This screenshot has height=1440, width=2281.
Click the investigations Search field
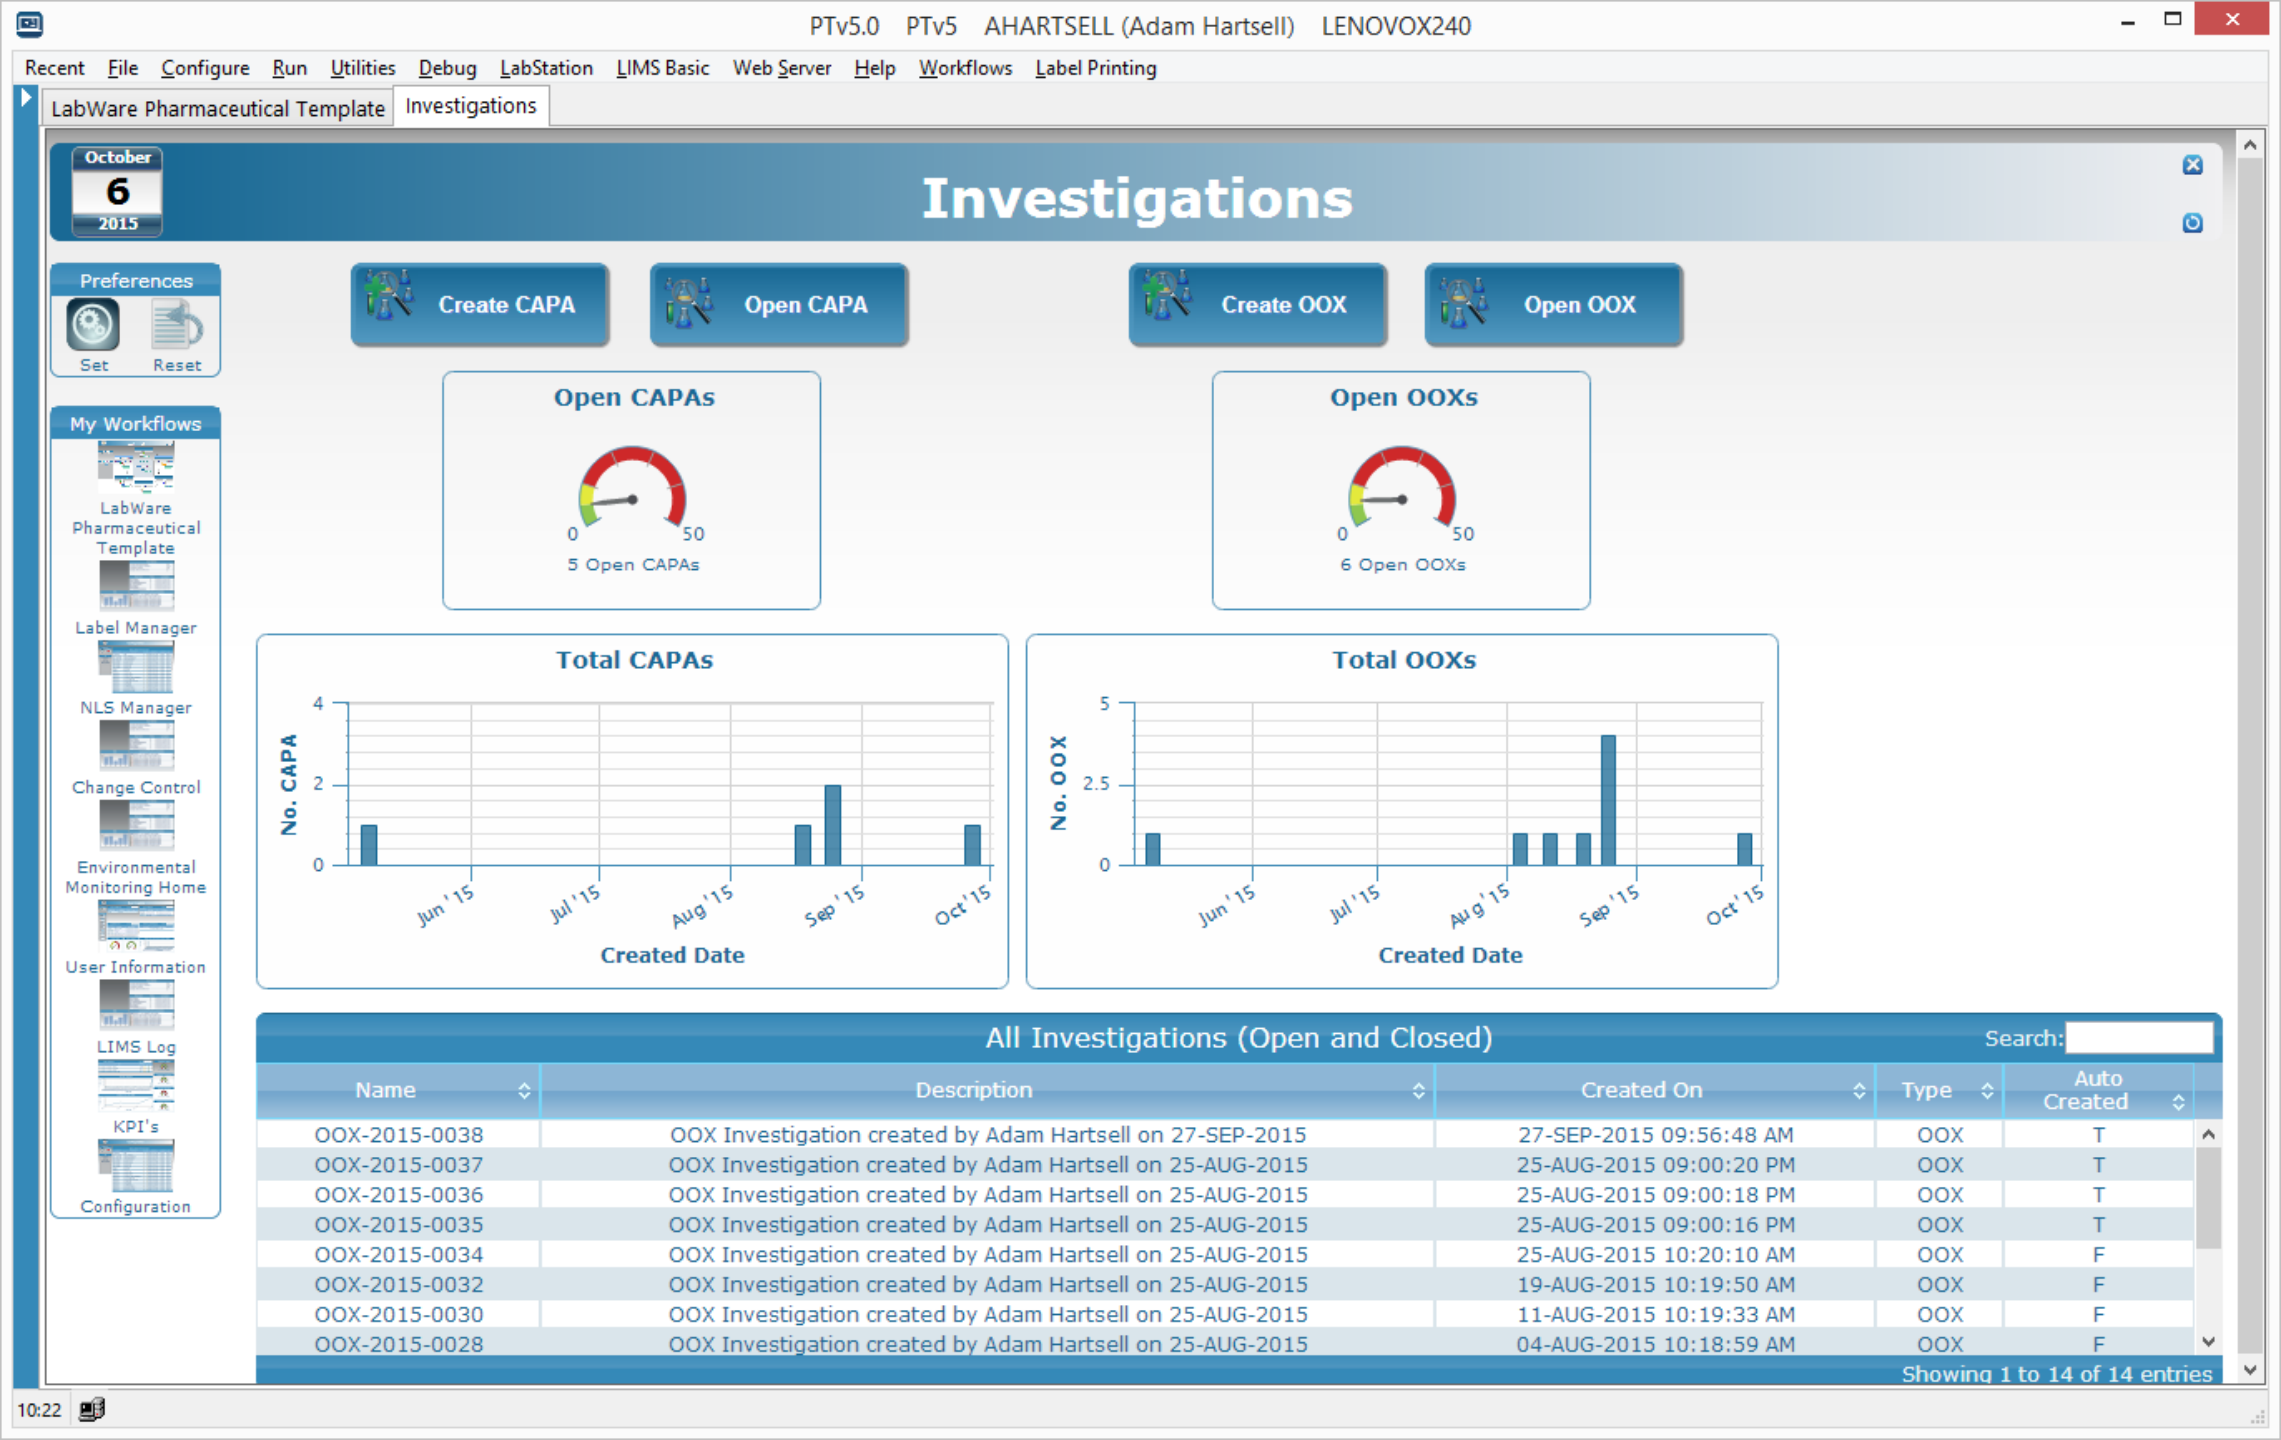point(2138,1038)
